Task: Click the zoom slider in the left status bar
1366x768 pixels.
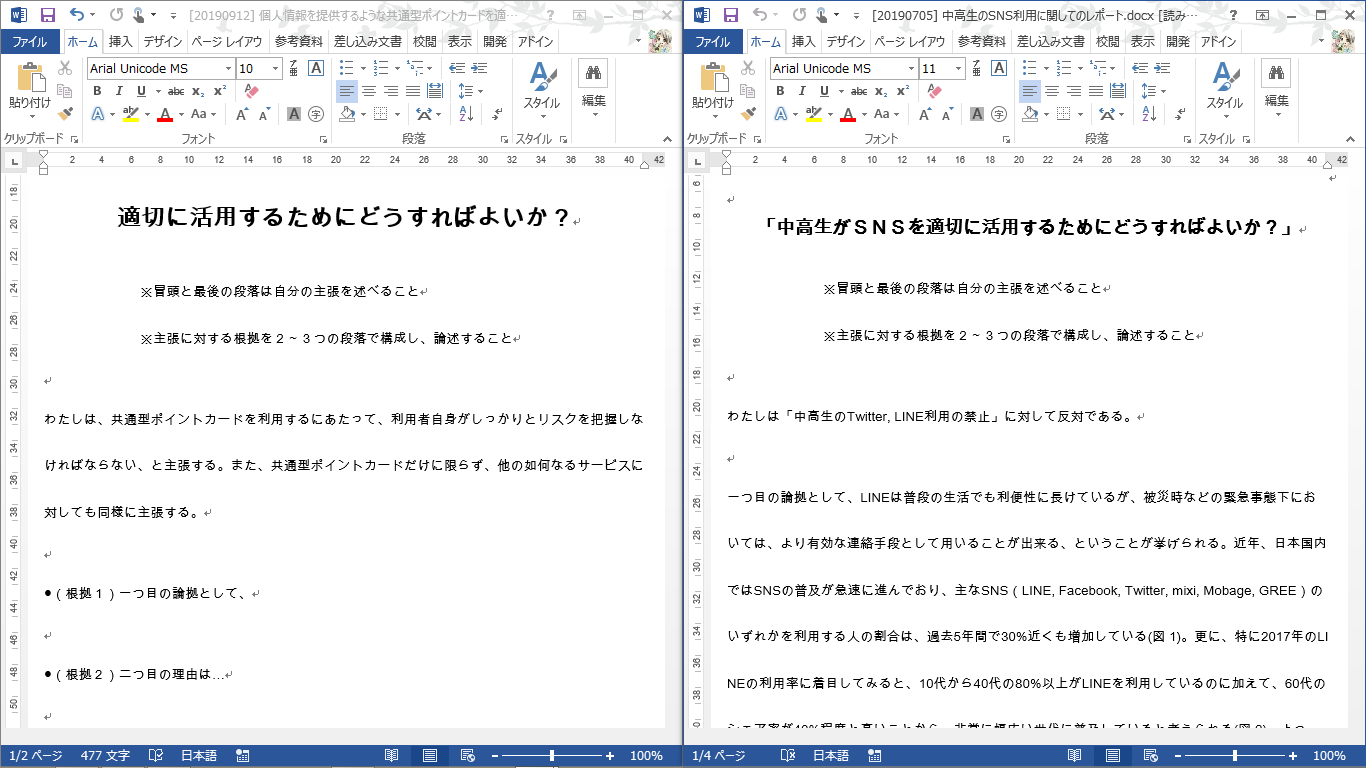Action: pyautogui.click(x=552, y=756)
